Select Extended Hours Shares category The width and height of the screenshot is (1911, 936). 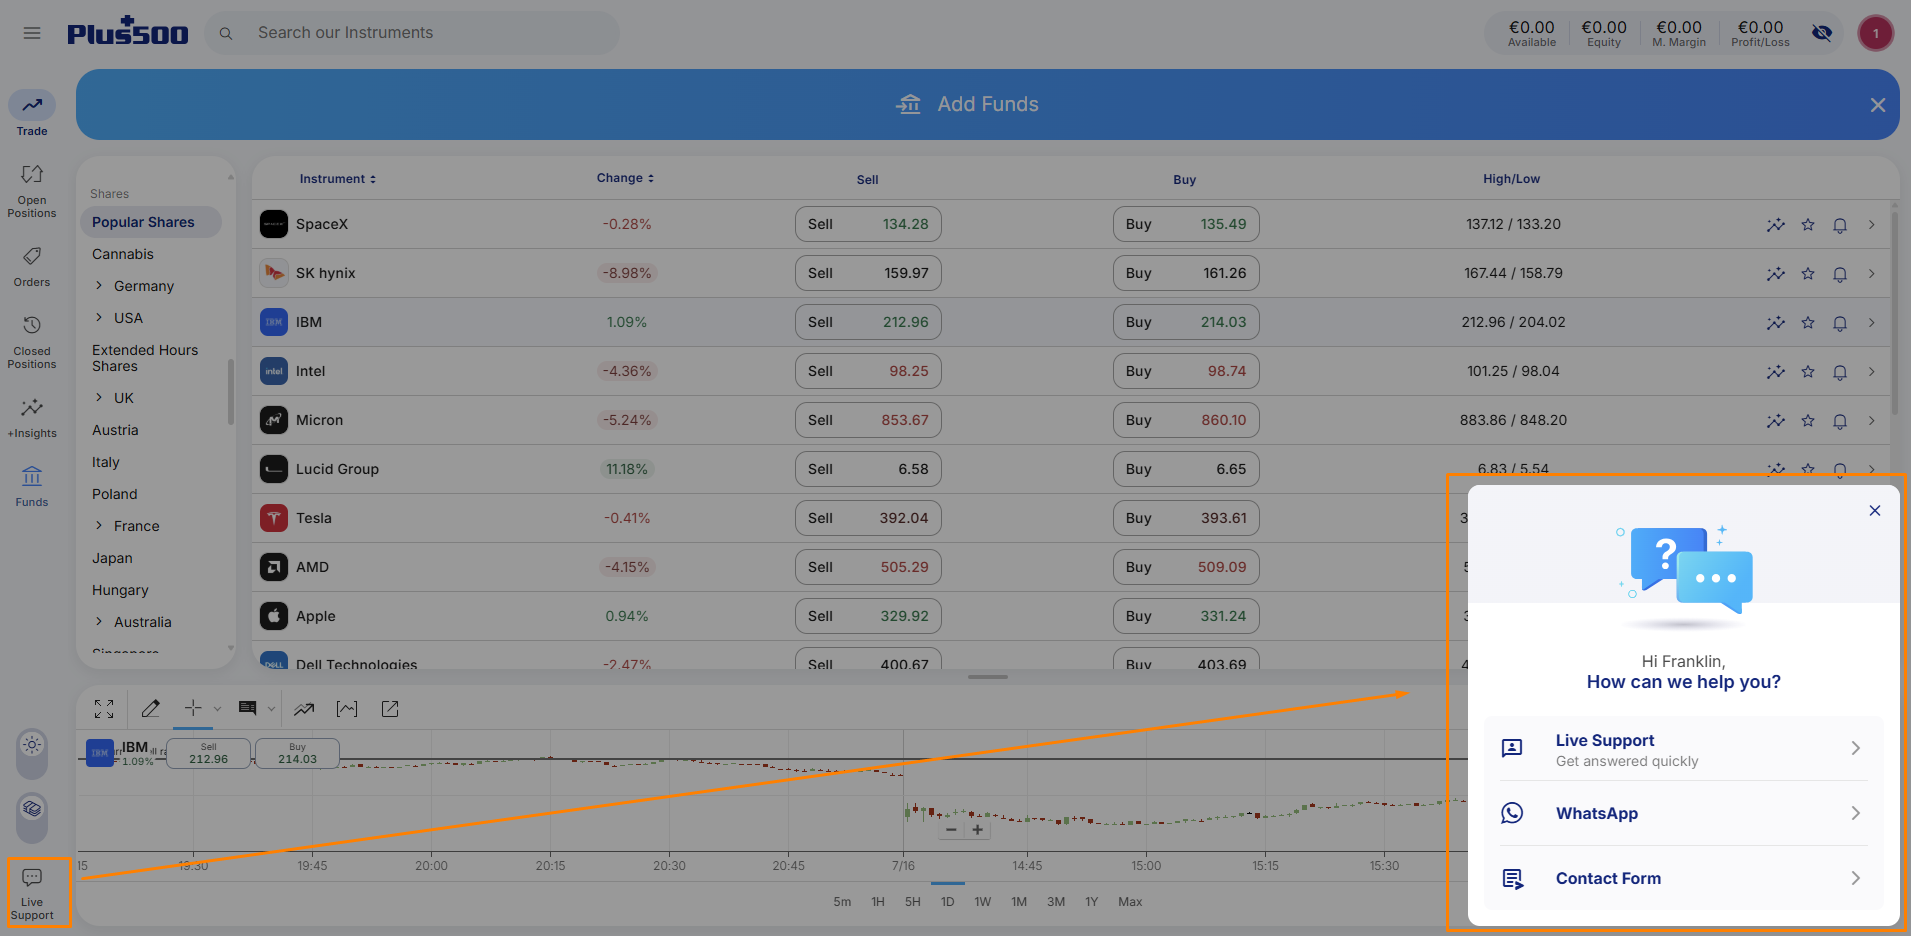(x=145, y=358)
